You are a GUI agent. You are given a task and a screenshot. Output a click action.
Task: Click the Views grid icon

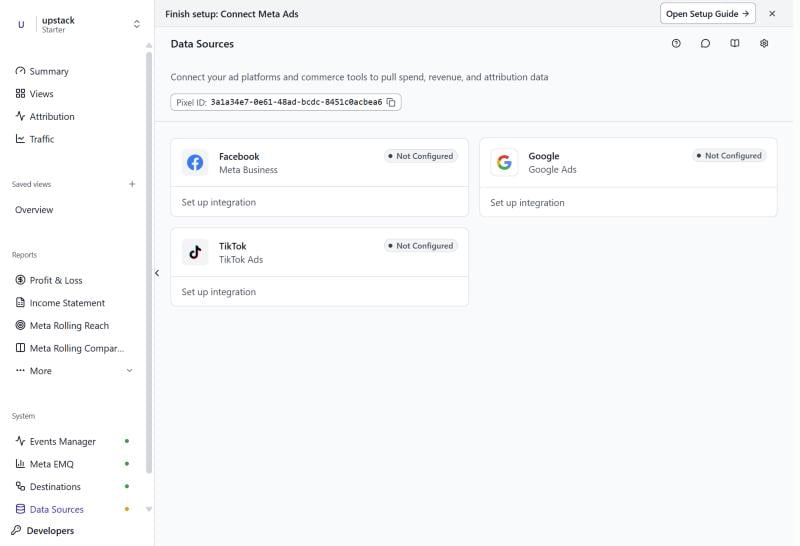(20, 93)
